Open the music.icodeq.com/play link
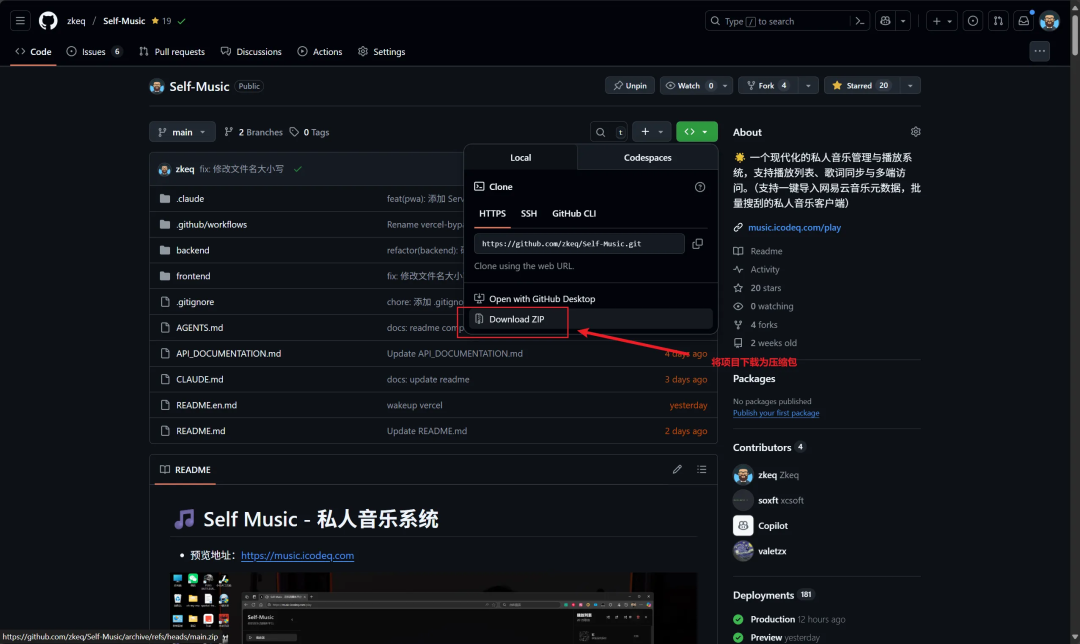Screen dimensions: 1080x644 tap(794, 227)
